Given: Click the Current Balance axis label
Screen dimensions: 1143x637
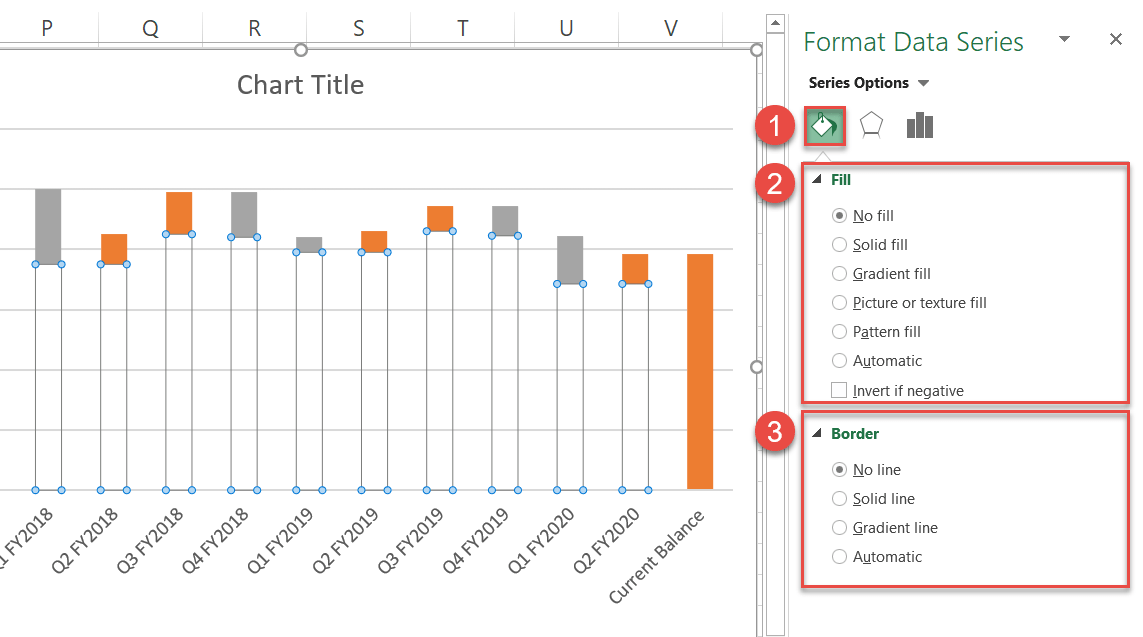Looking at the screenshot, I should pos(658,558).
